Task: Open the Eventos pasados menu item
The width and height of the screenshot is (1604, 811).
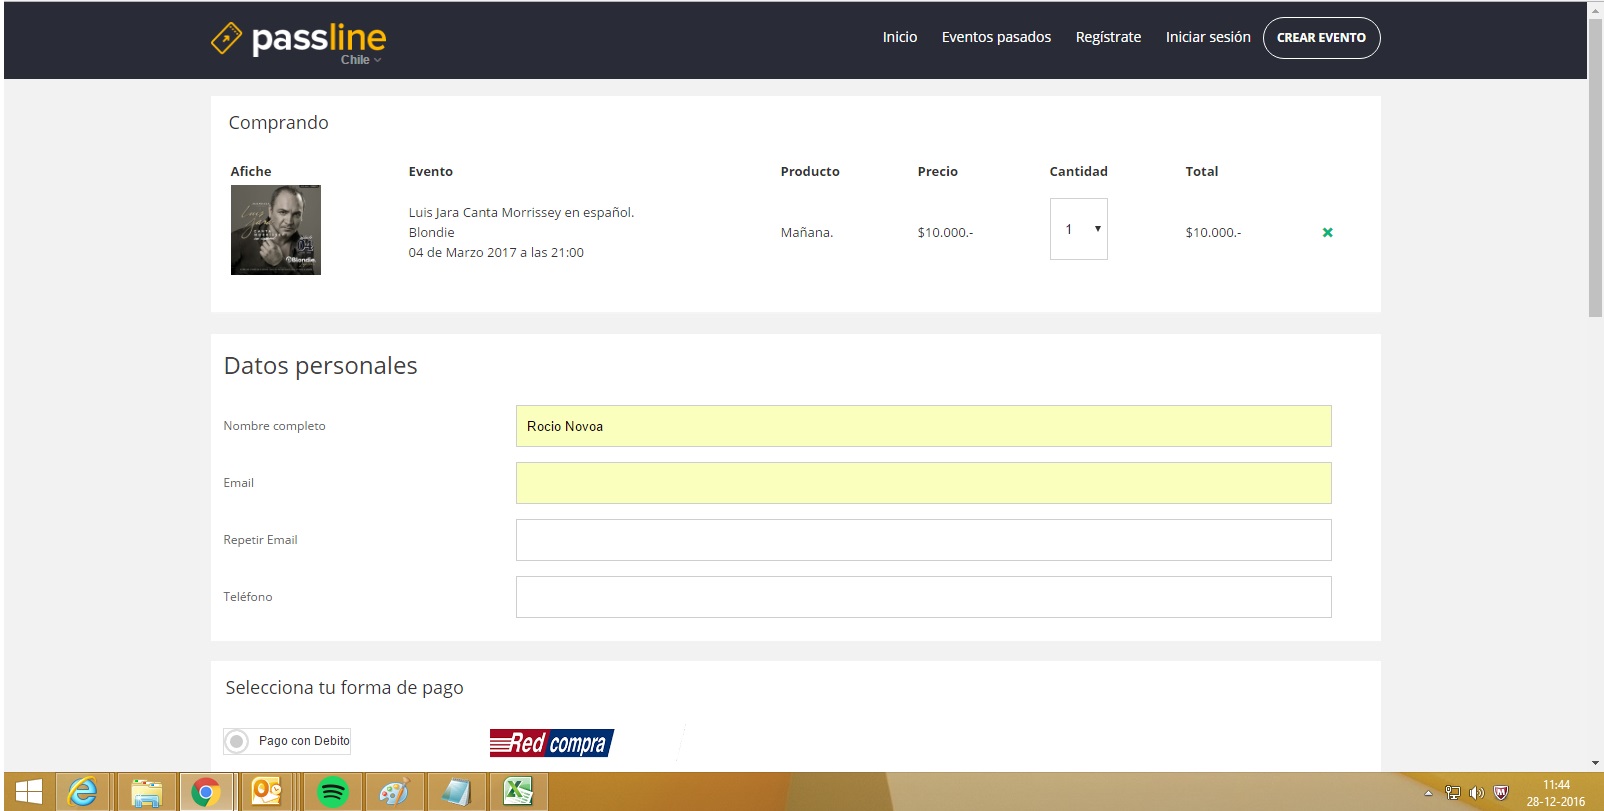Action: pos(996,37)
